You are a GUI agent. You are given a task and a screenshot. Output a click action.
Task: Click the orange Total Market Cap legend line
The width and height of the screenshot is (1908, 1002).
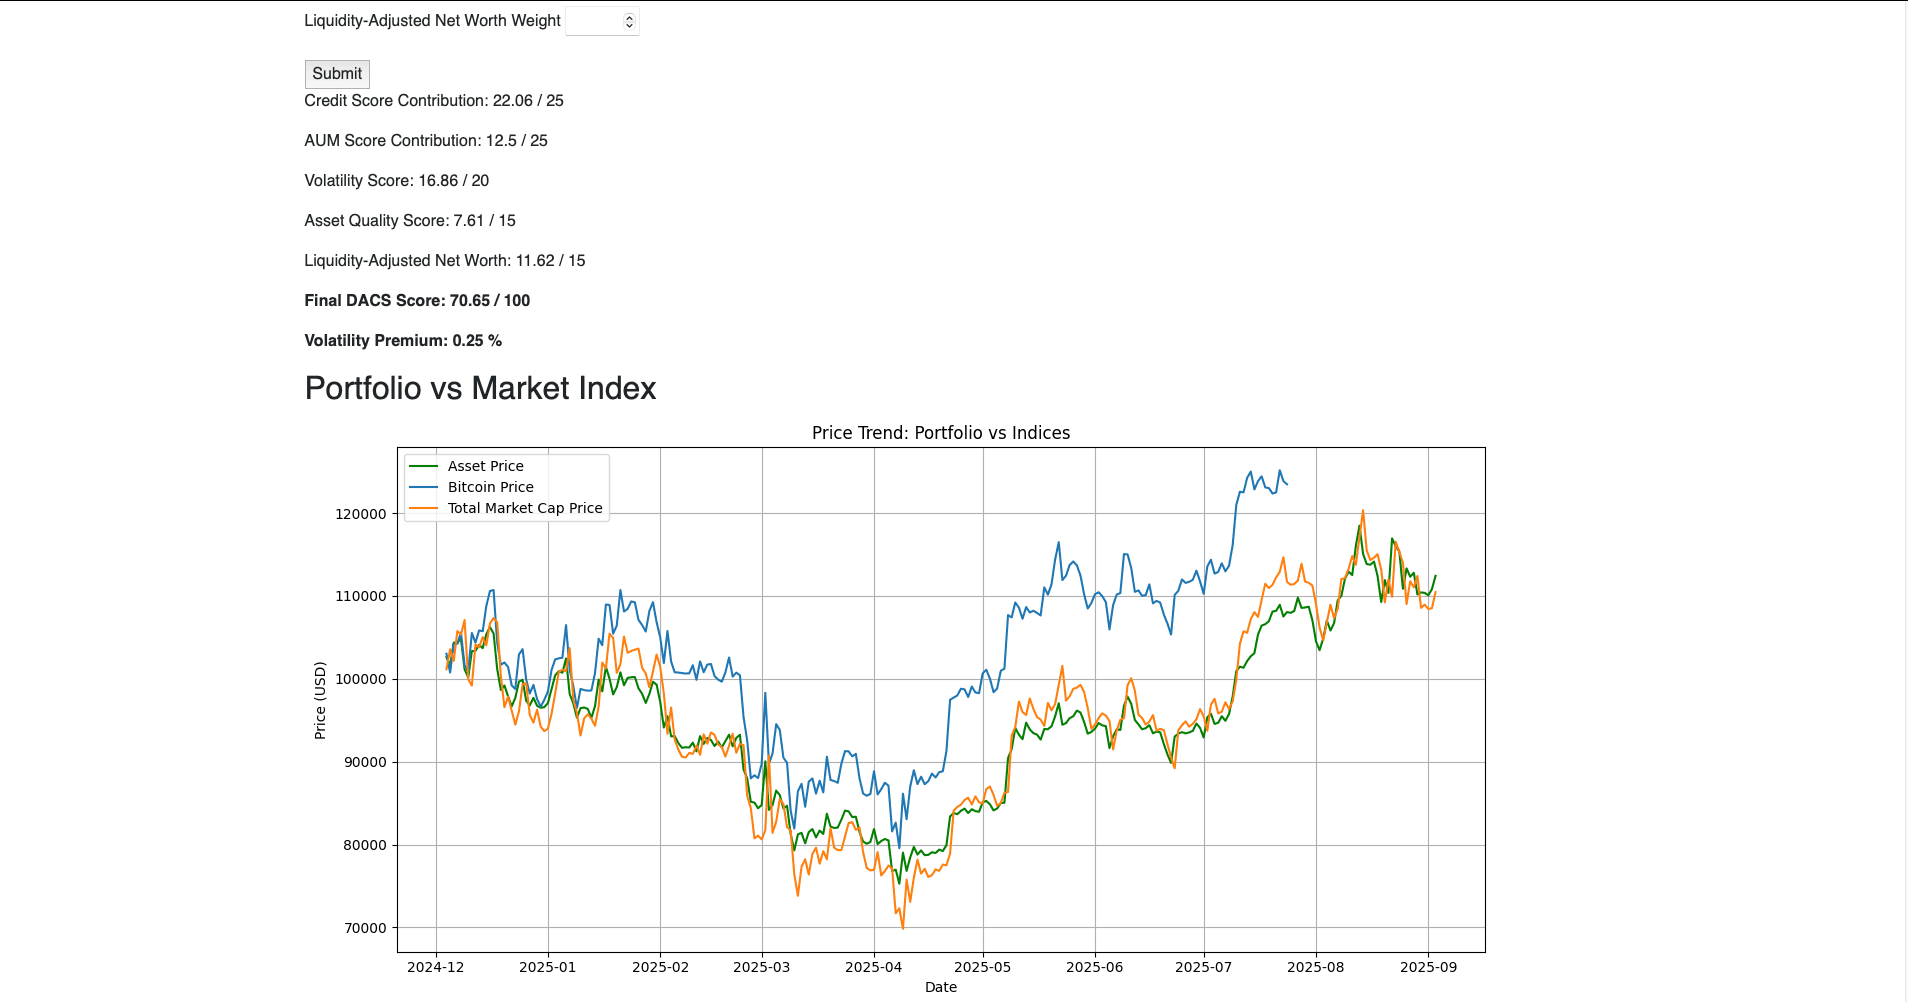click(424, 508)
